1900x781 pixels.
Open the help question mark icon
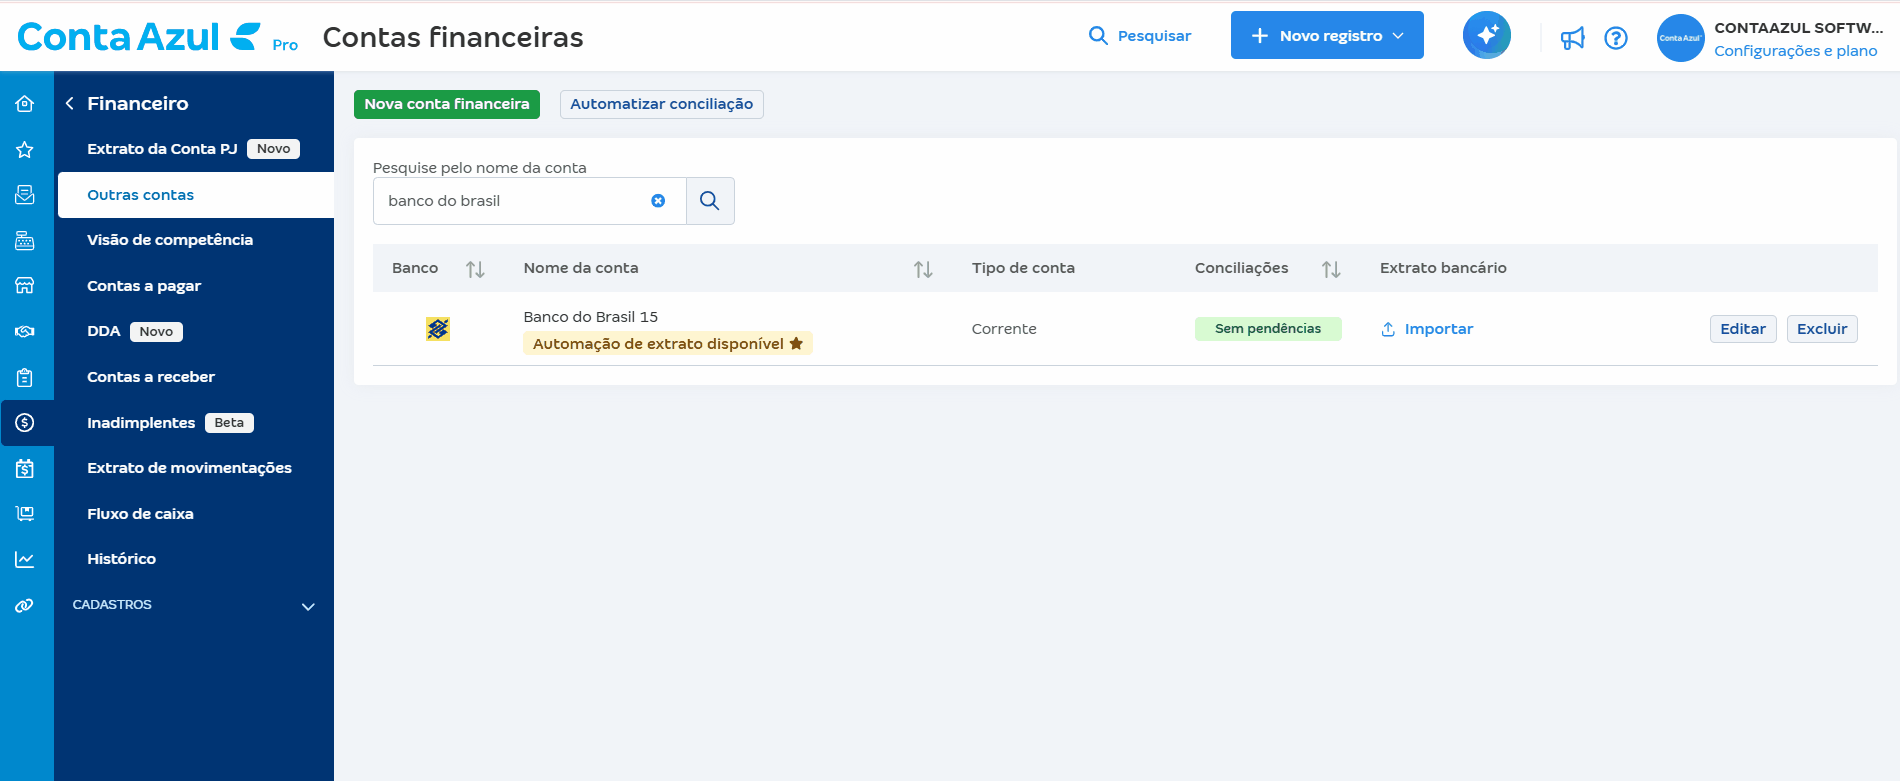click(x=1616, y=38)
